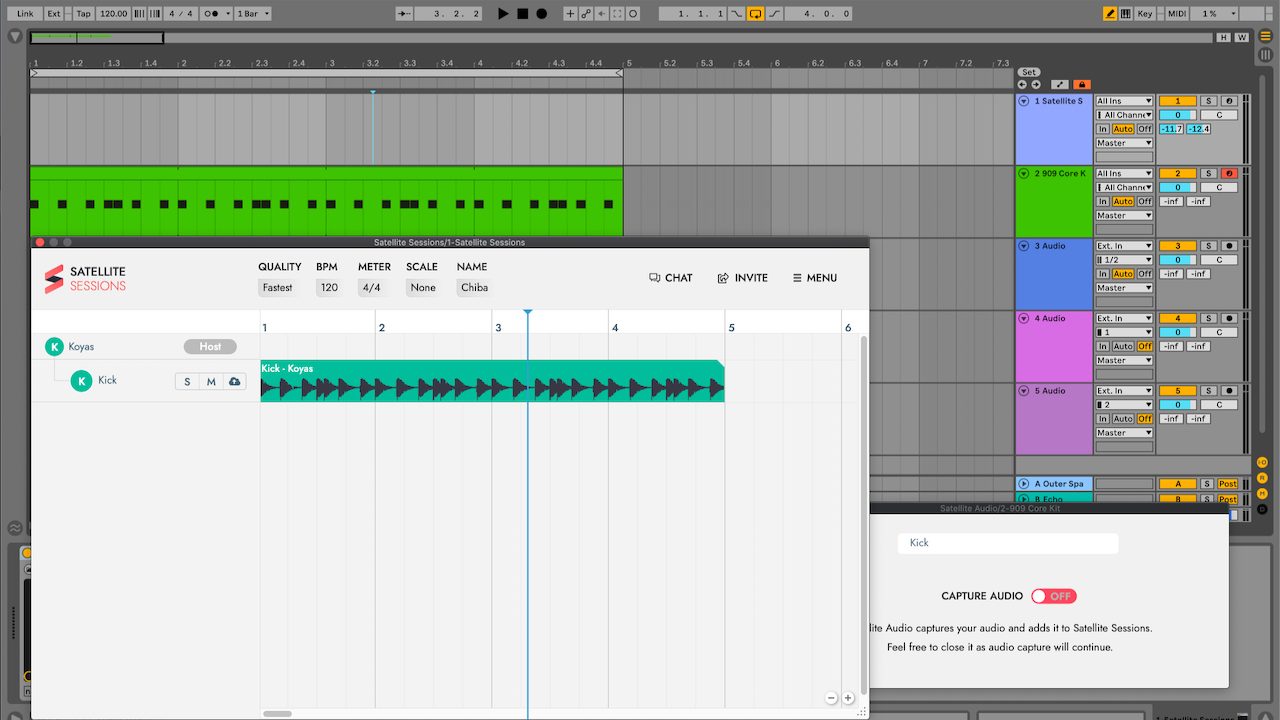
Task: Open Master output dropdown on 909 Core track
Action: (x=1124, y=215)
